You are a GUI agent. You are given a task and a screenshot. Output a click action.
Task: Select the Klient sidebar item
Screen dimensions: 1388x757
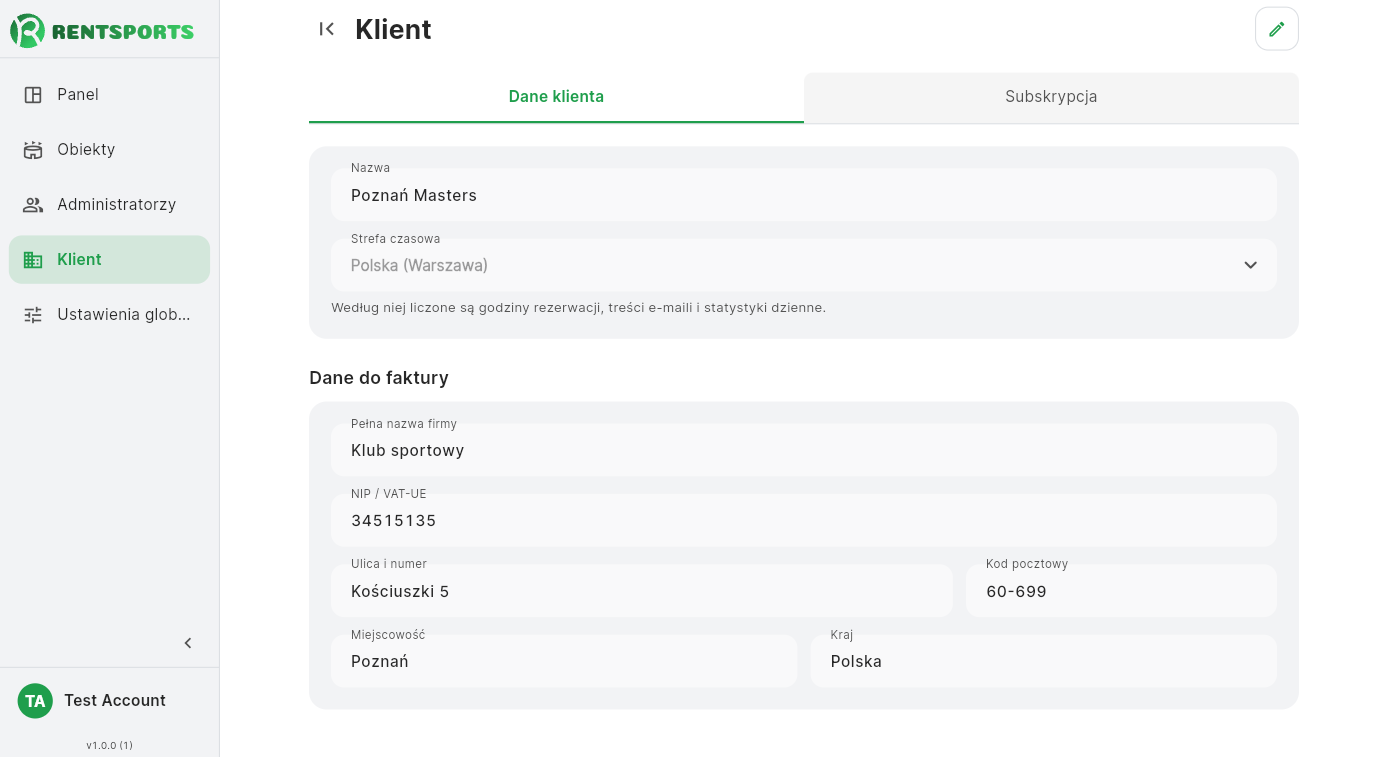[109, 260]
